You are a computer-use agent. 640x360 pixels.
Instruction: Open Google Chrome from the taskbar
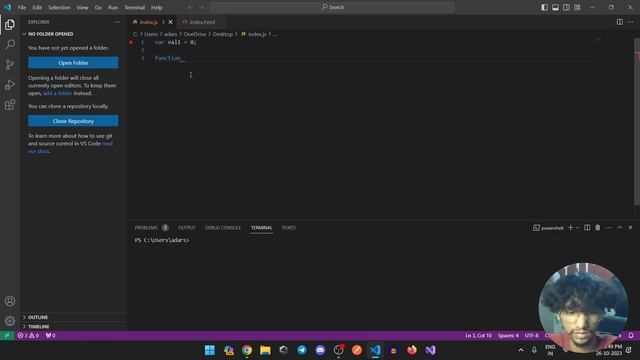click(x=247, y=350)
